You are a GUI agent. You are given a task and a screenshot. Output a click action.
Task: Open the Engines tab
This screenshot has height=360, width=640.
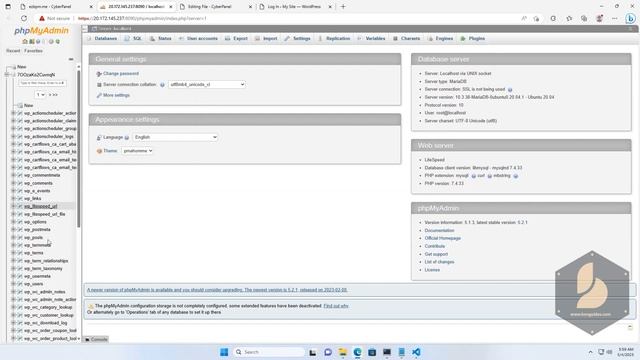[440, 38]
